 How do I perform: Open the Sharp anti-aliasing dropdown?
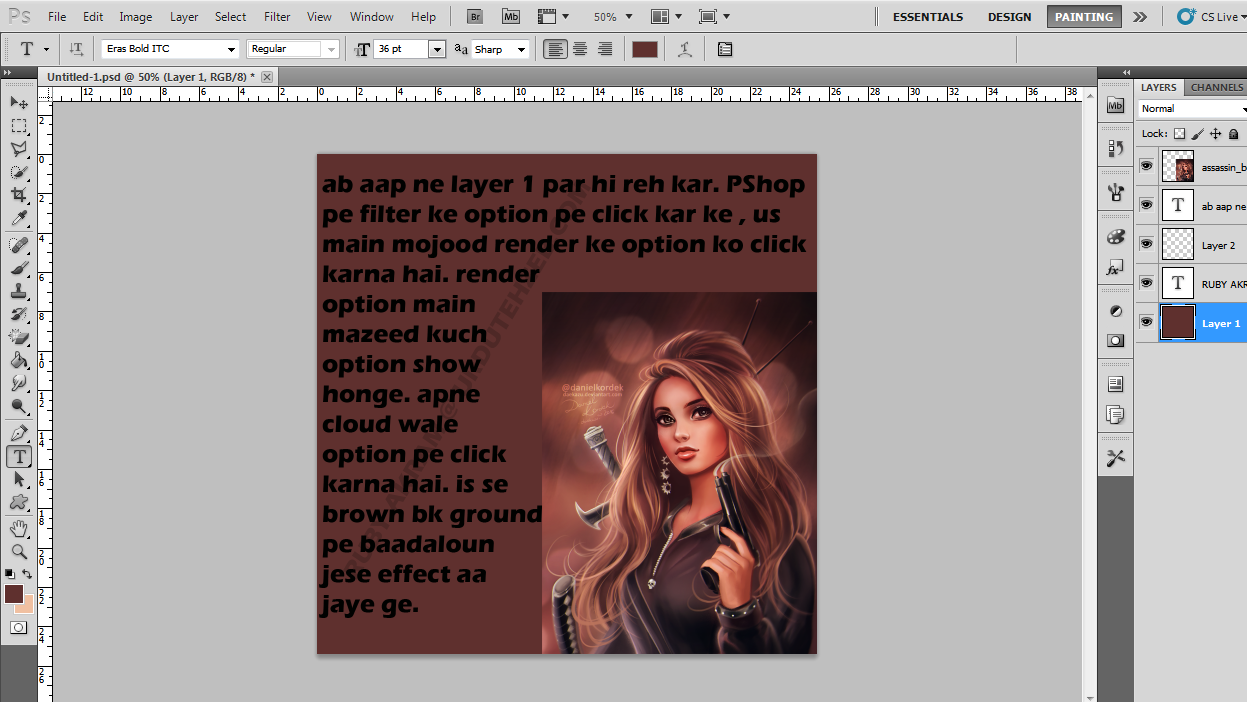[x=520, y=49]
